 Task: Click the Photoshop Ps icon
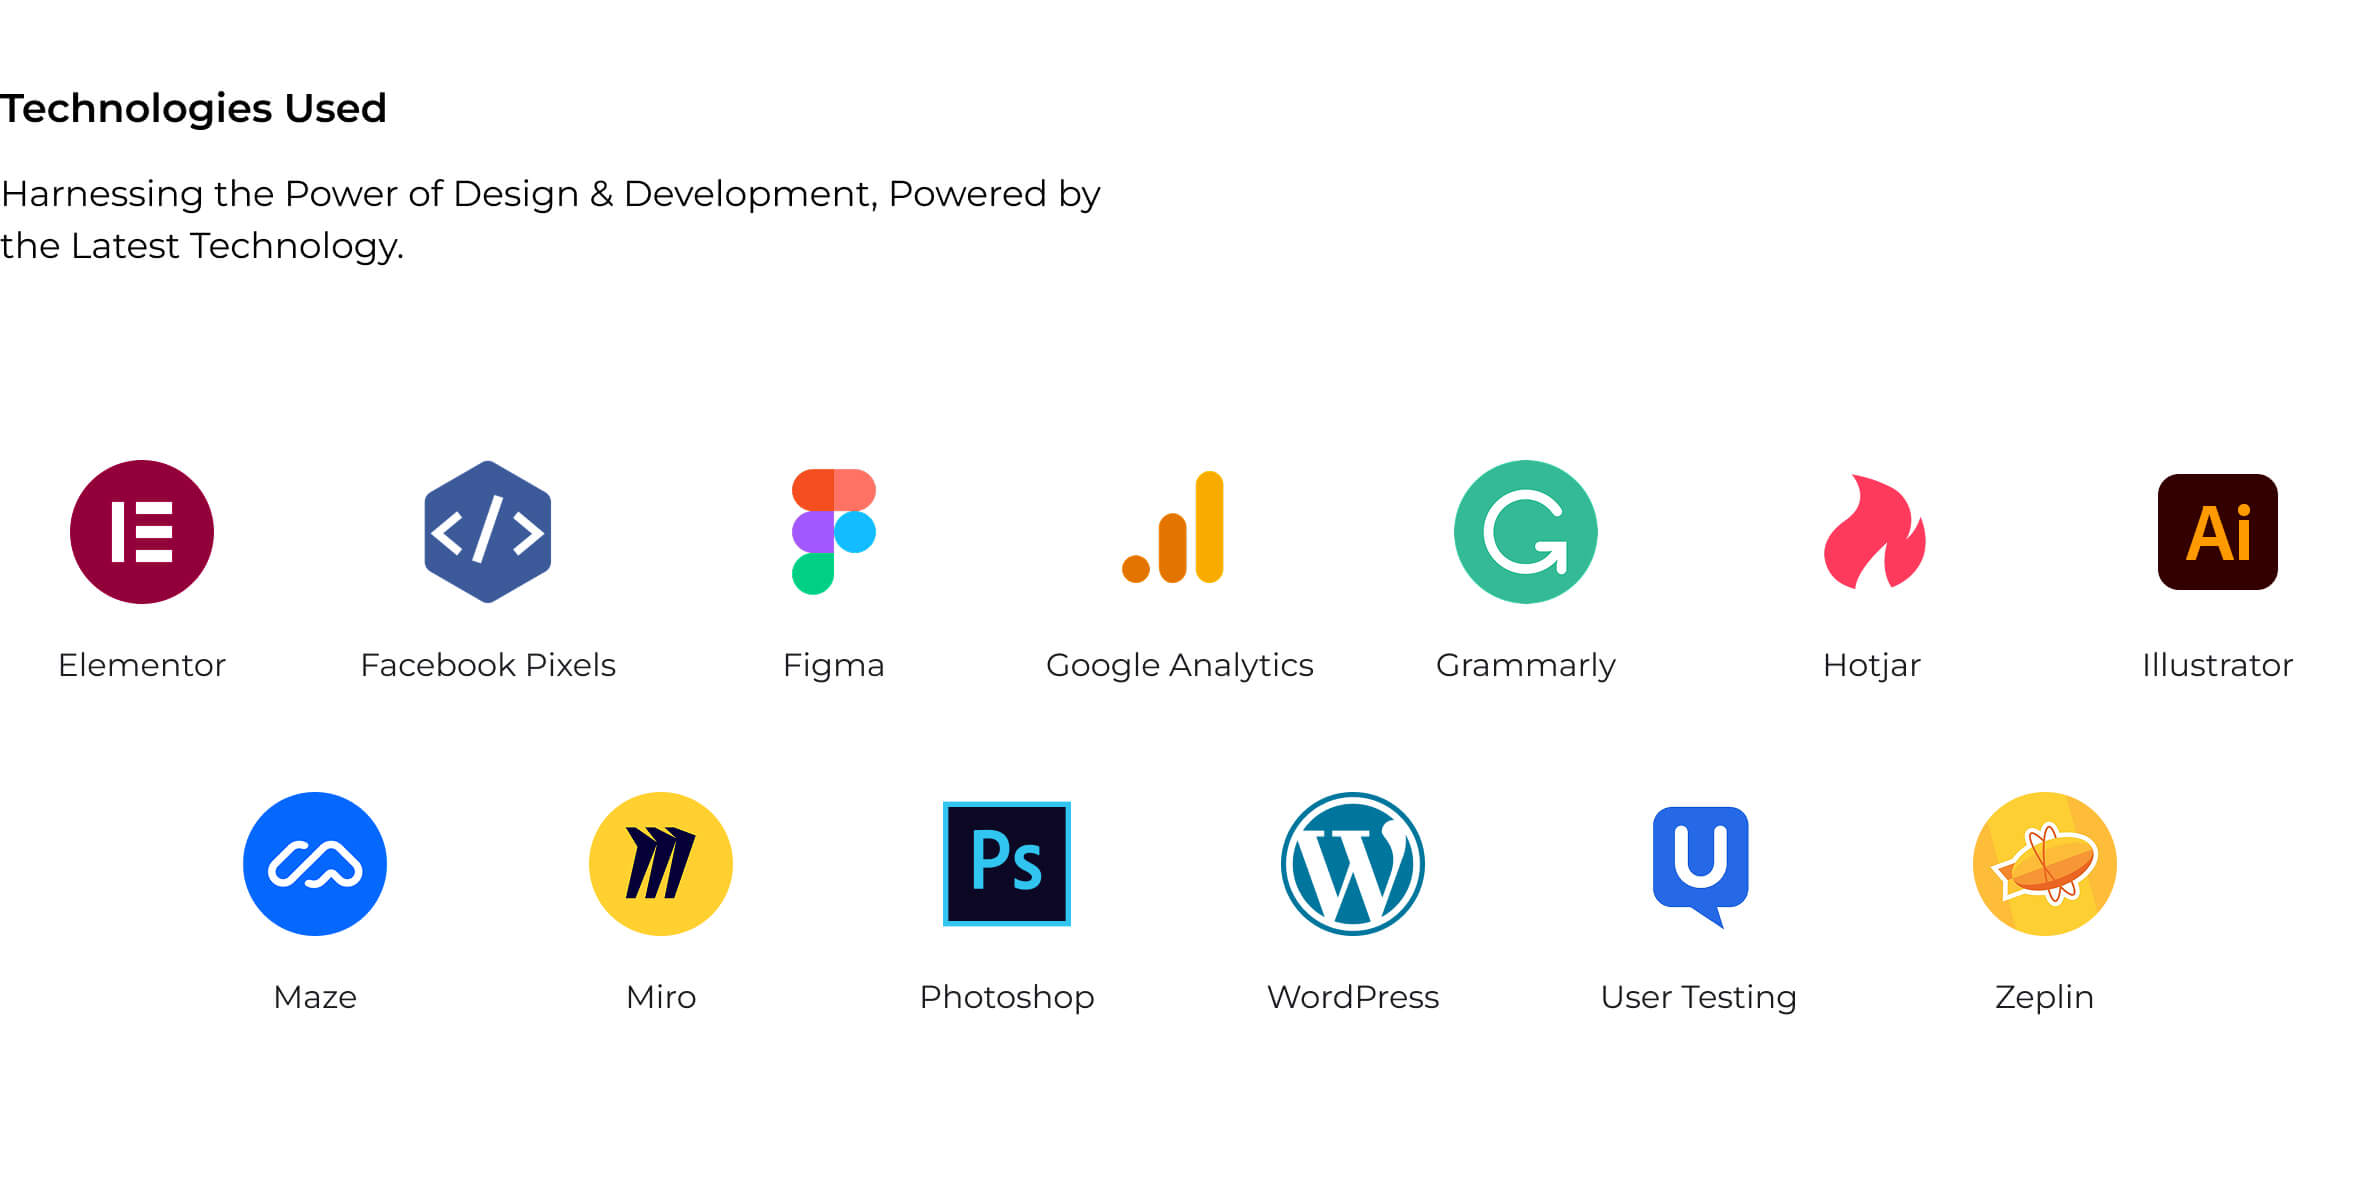[1007, 864]
